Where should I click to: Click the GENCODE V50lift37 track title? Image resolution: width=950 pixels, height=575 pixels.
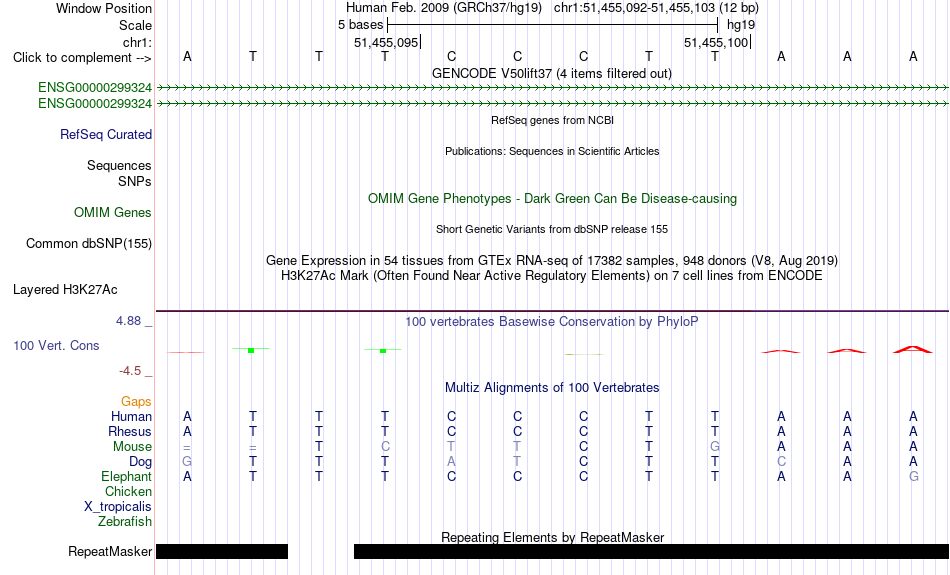click(x=551, y=73)
